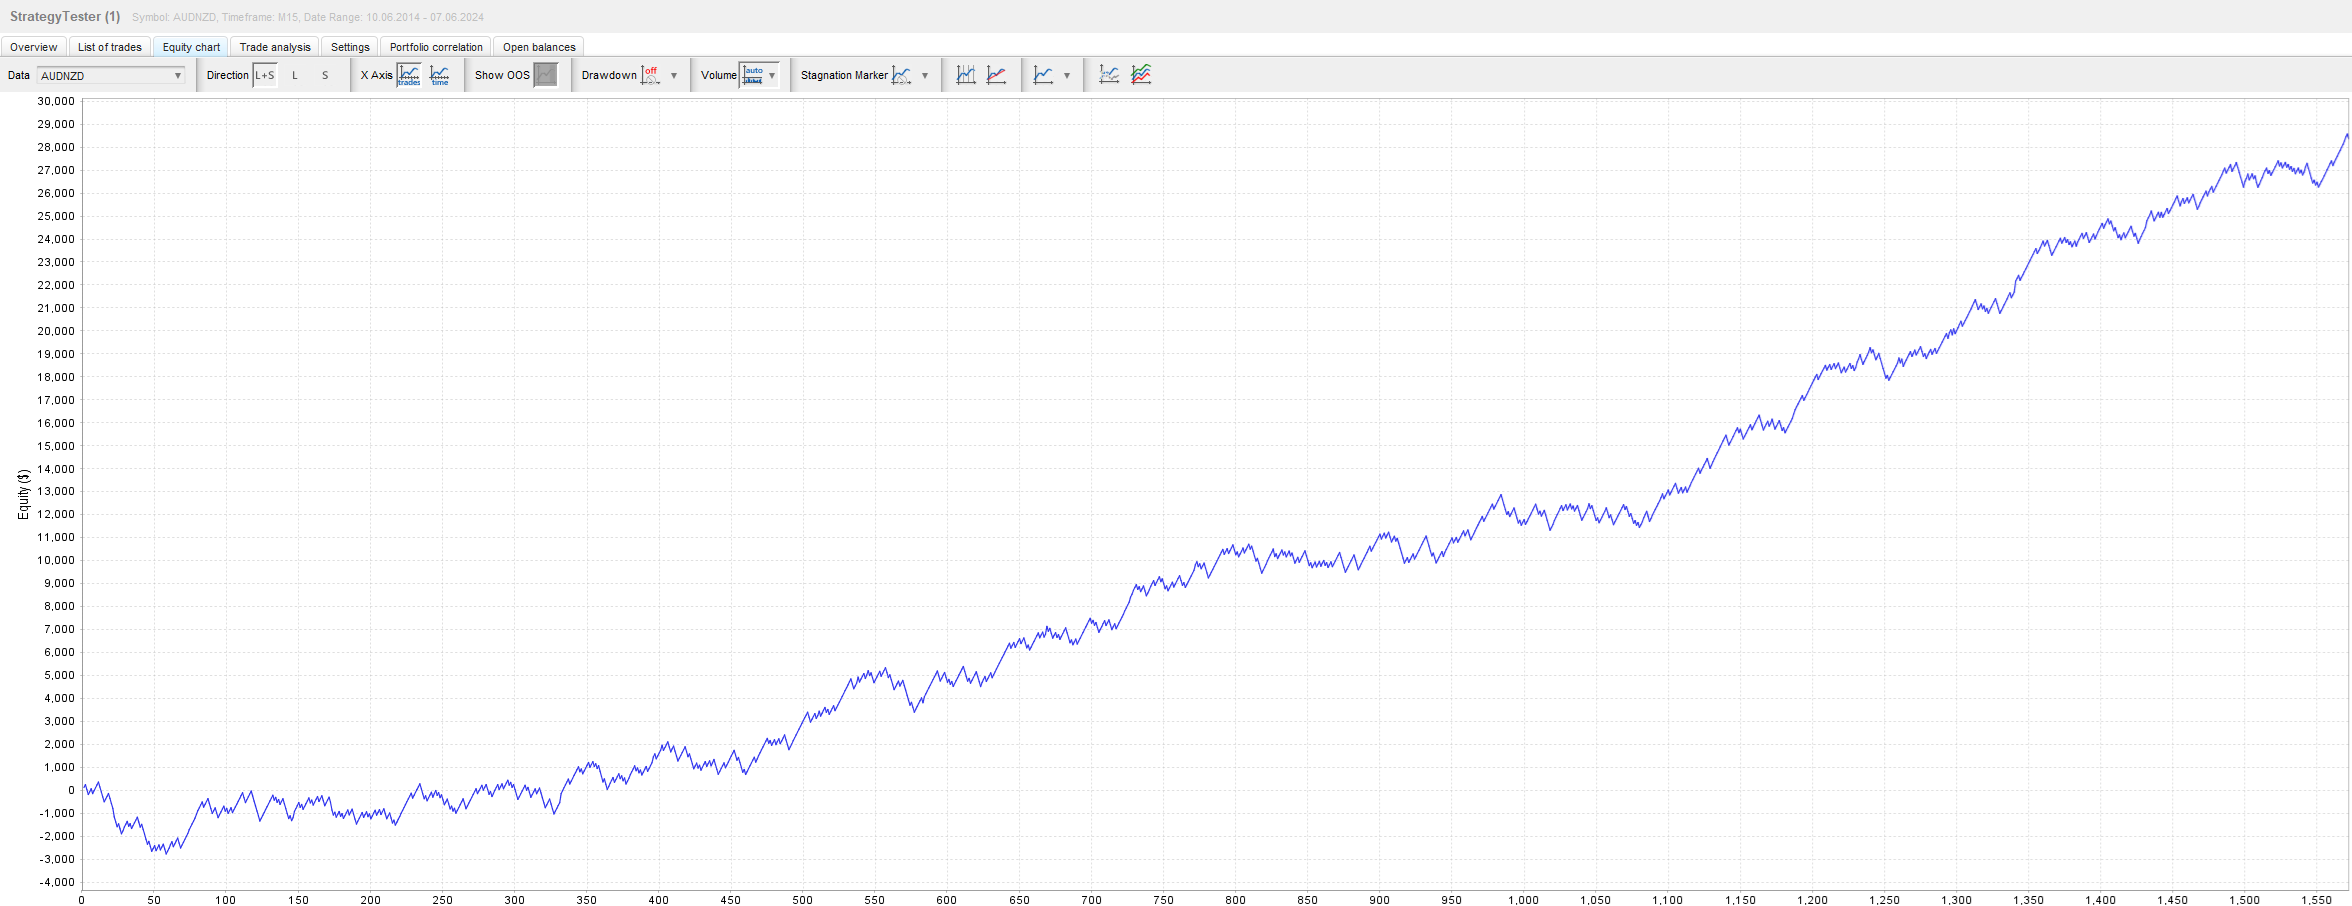Select Short only direction S

point(325,75)
